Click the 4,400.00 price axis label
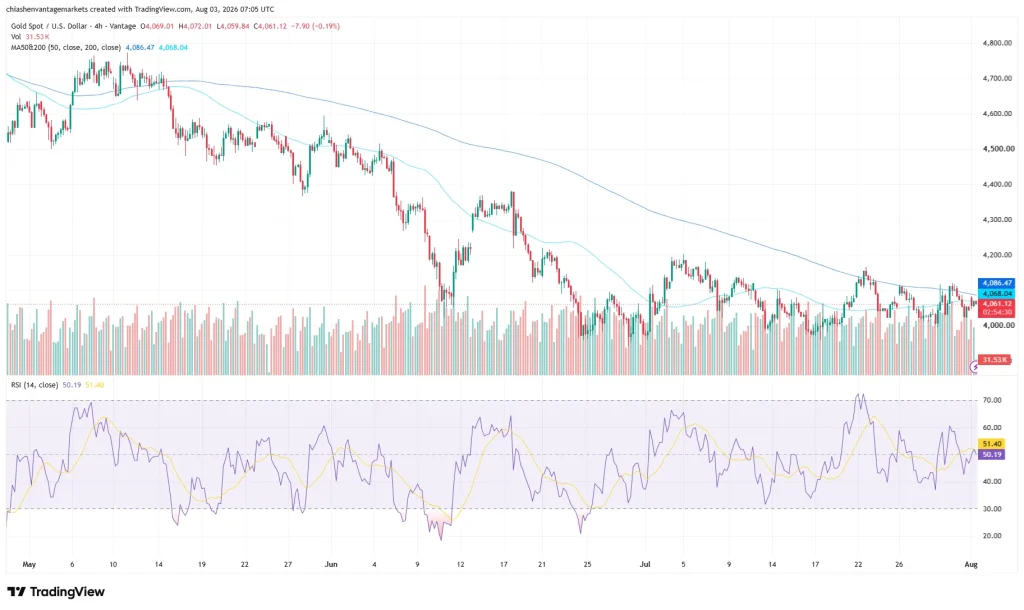The height and width of the screenshot is (610, 1024). point(998,184)
